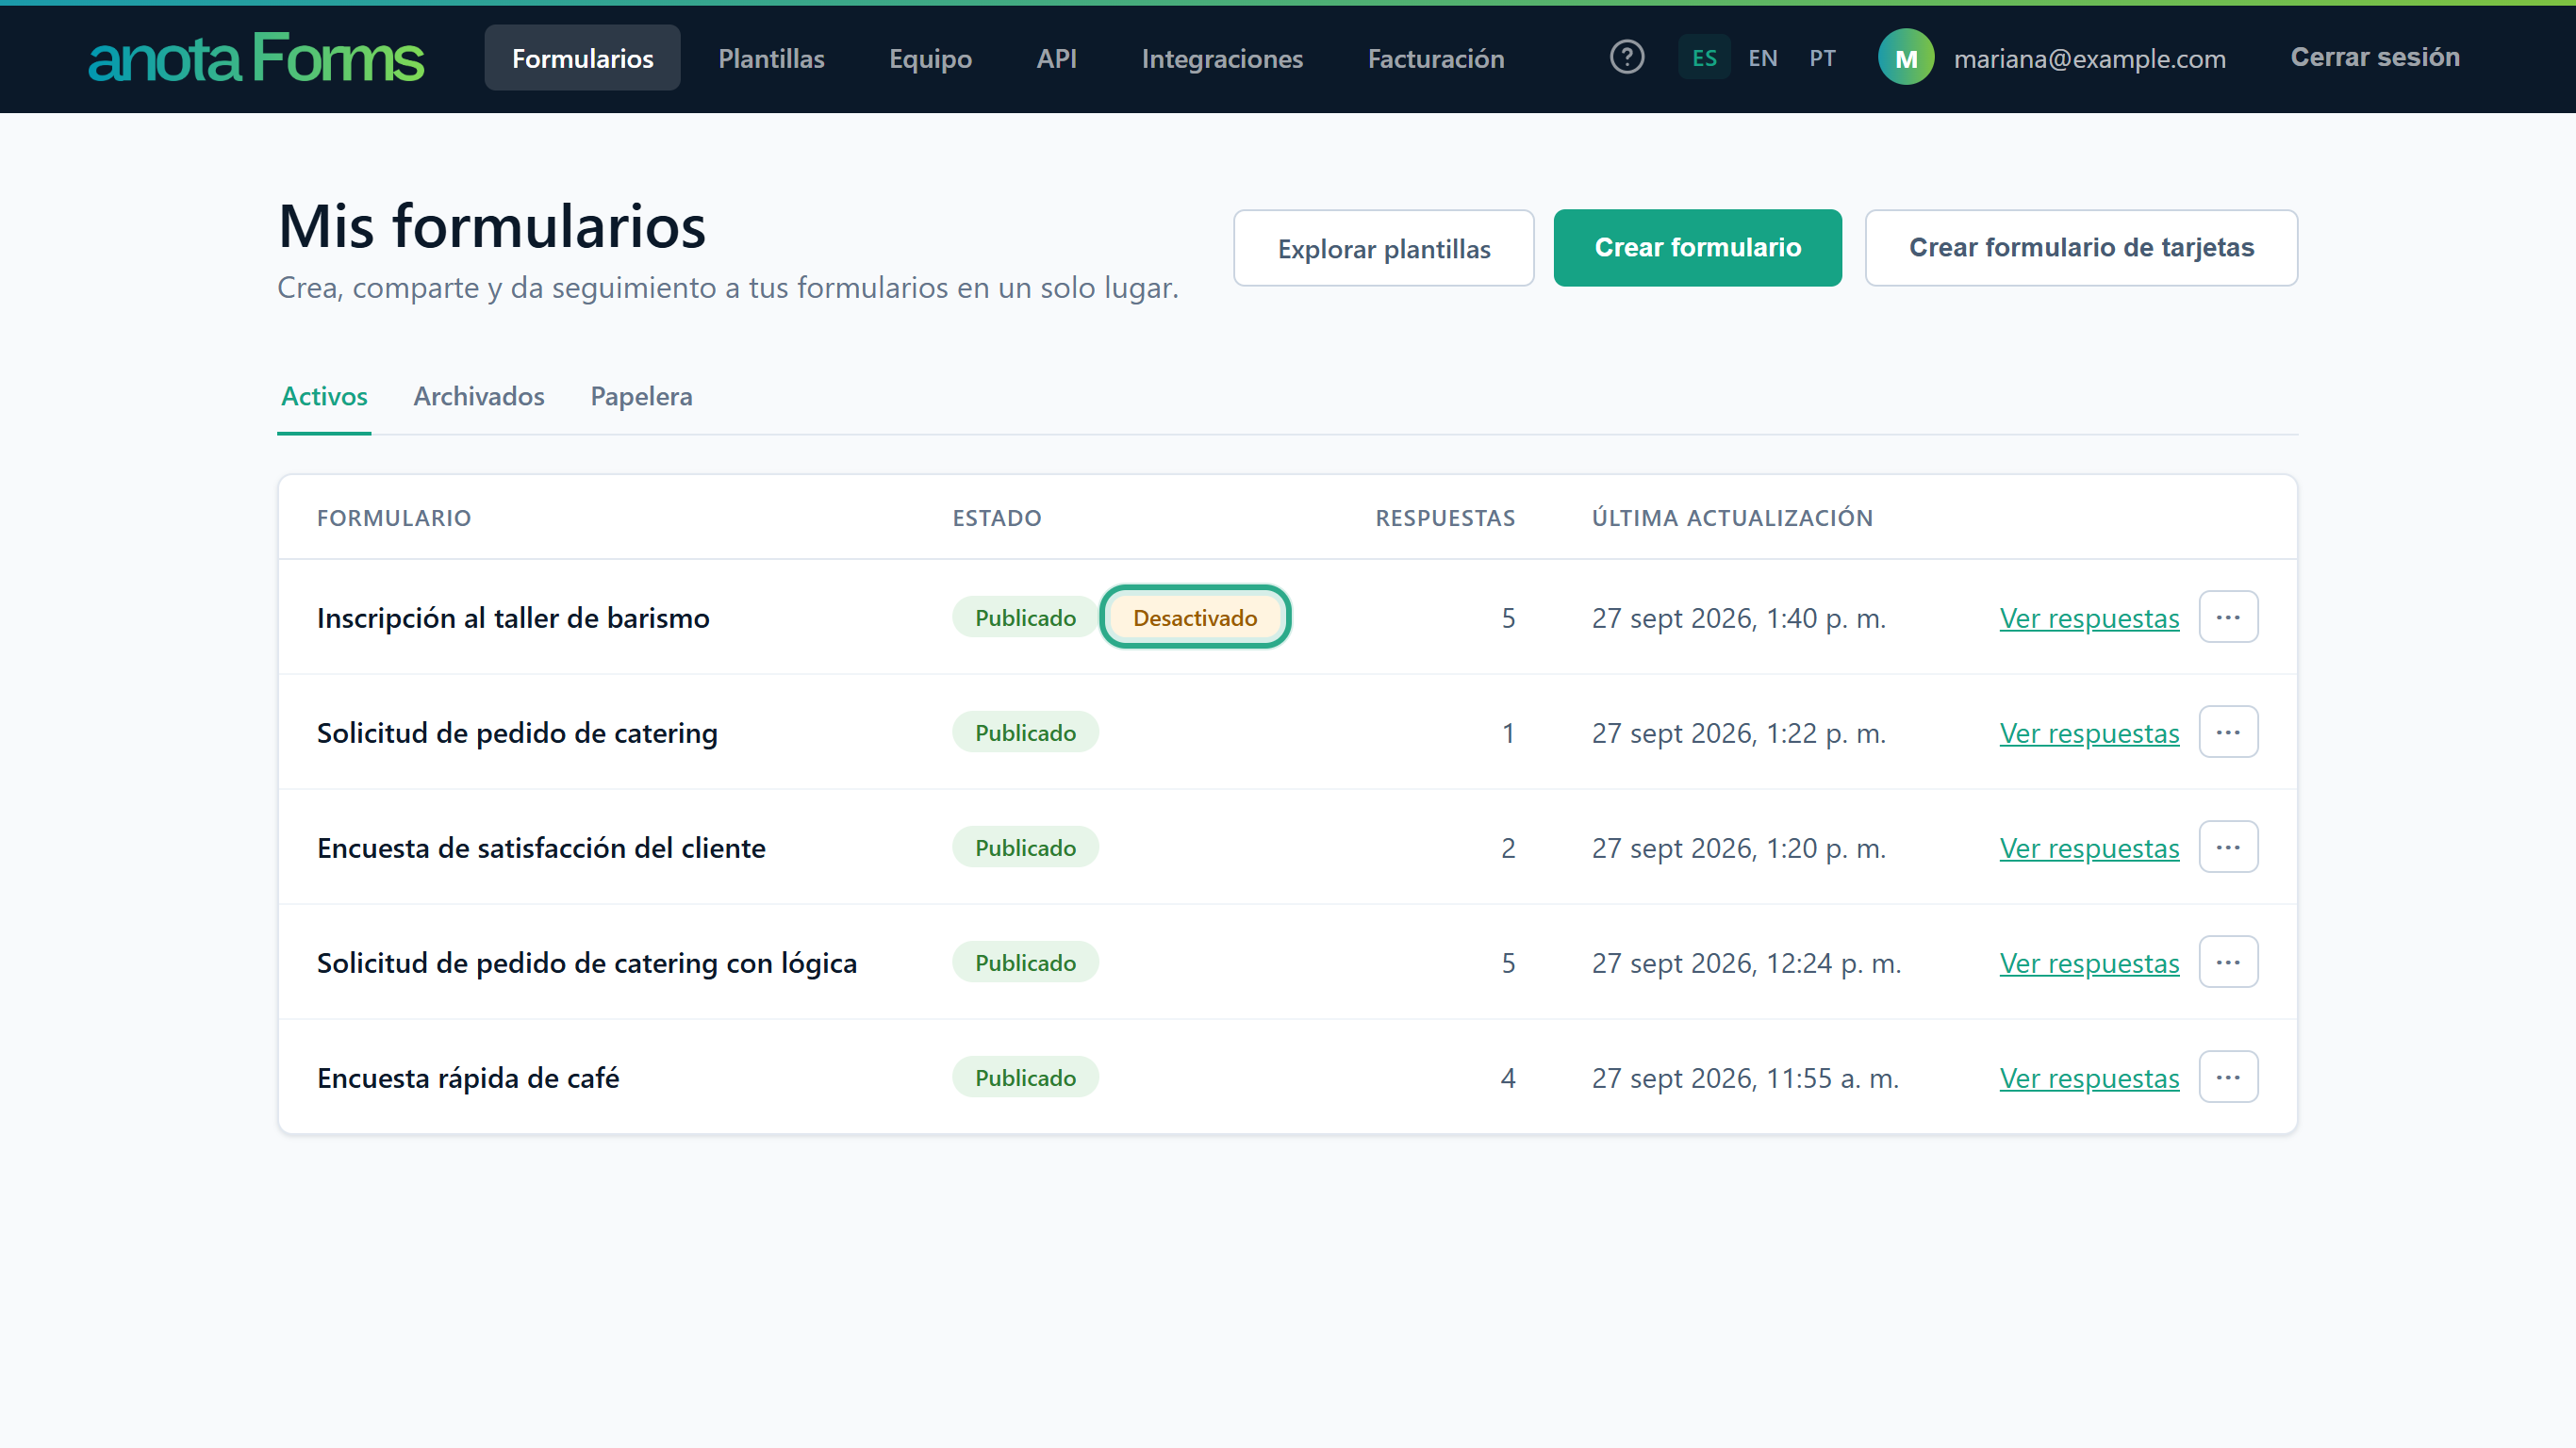The image size is (2576, 1448).
Task: Click form name Encuesta de satisfacción del cliente
Action: pos(541,848)
